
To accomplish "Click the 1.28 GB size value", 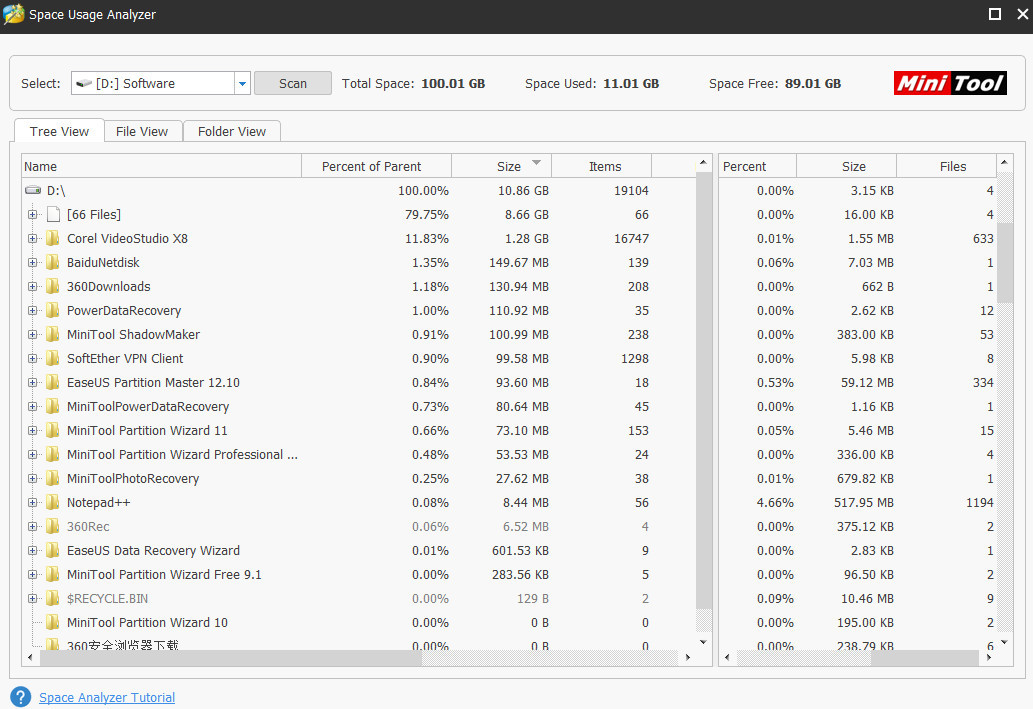I will click(x=527, y=239).
